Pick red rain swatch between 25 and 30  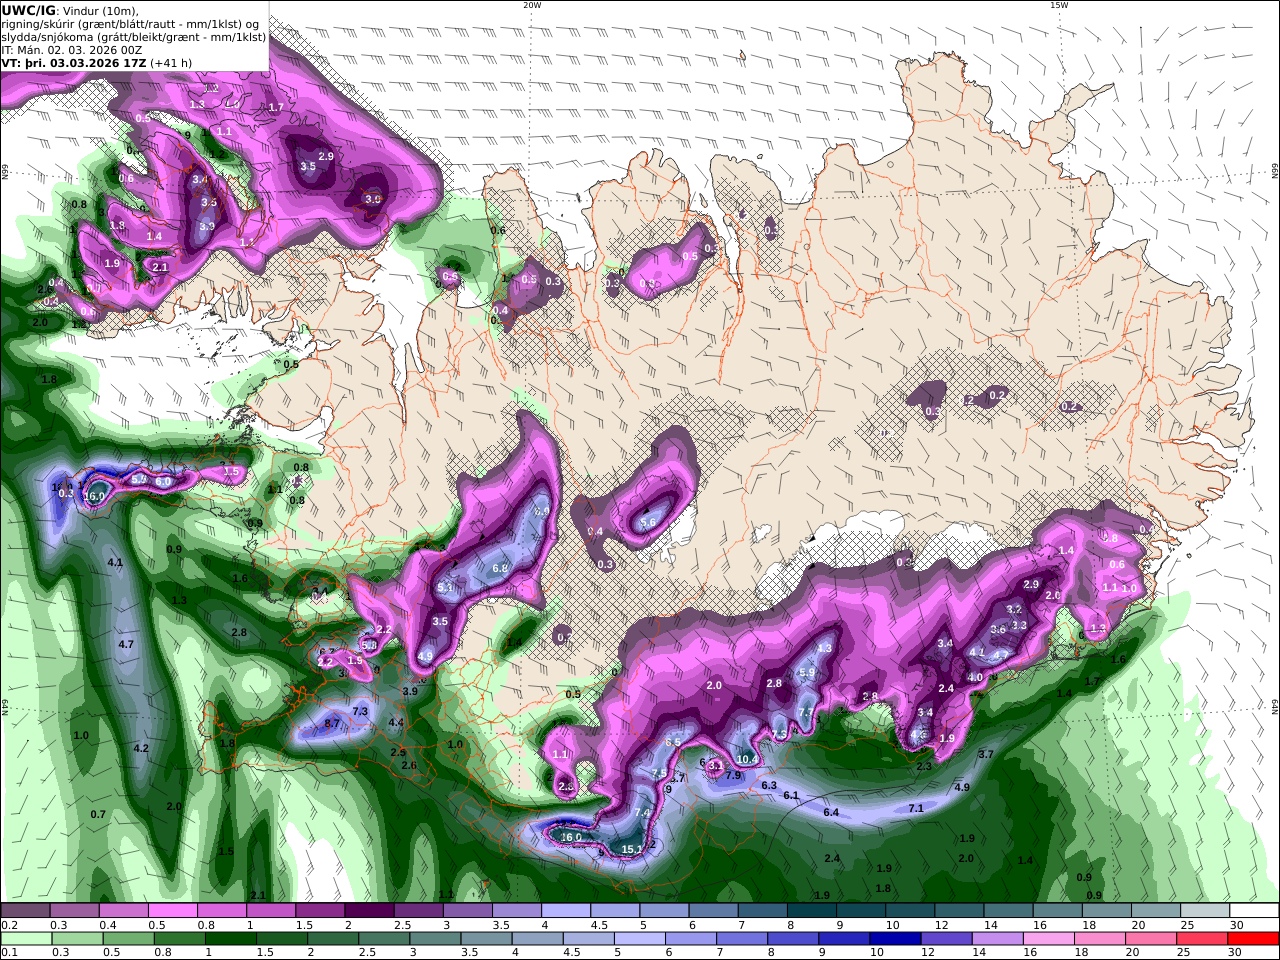click(1200, 938)
